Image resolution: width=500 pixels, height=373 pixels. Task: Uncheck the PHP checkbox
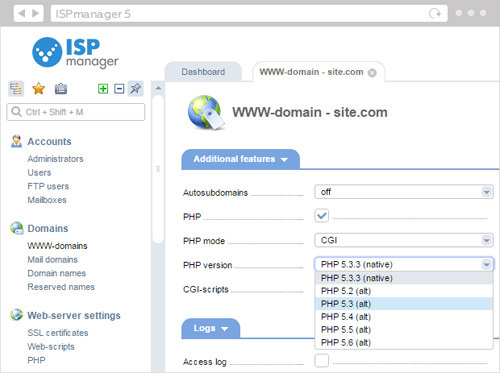coord(321,216)
